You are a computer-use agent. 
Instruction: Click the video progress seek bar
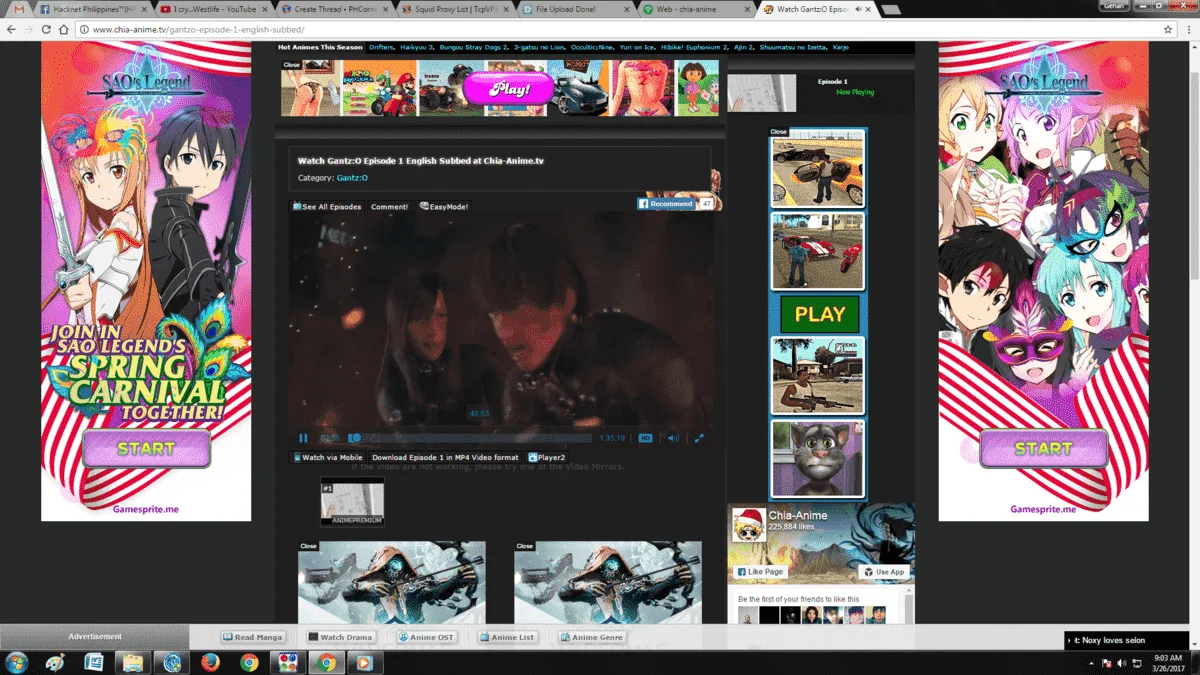click(470, 438)
